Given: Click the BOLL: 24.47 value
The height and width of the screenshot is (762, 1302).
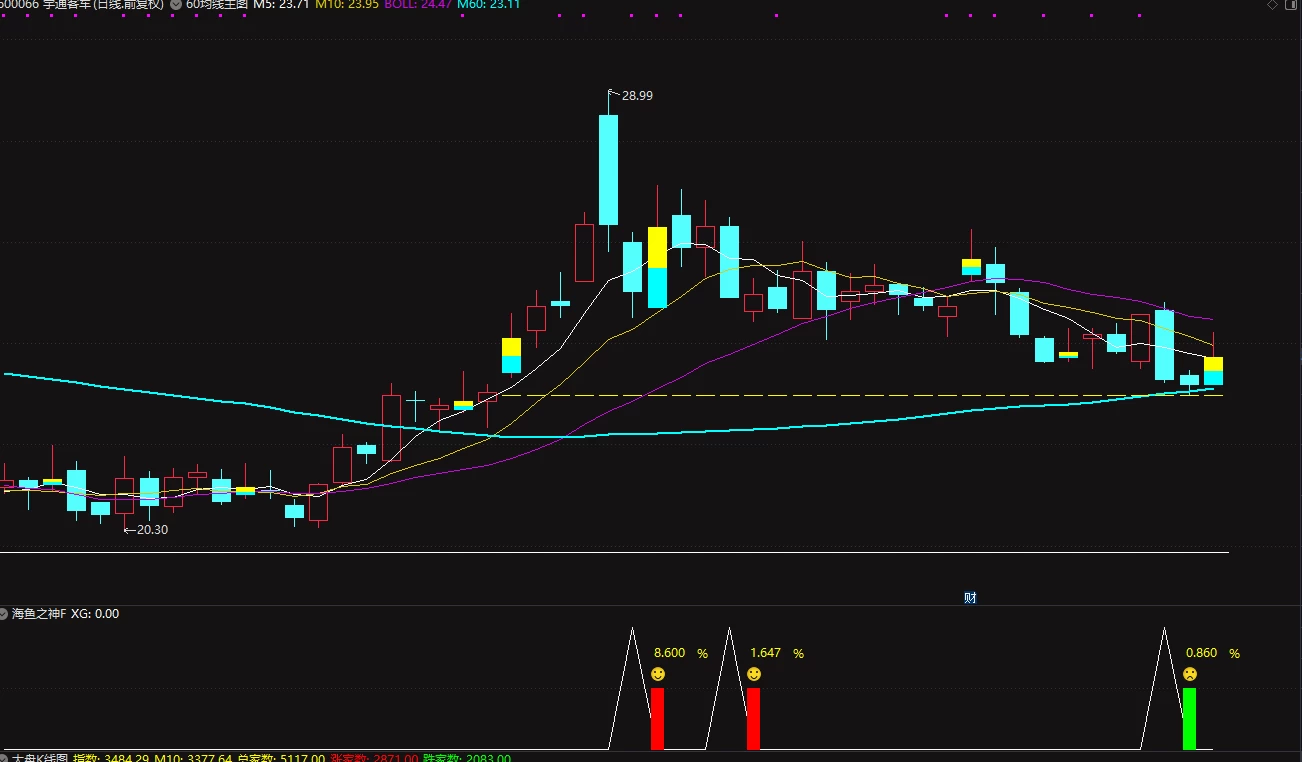Looking at the screenshot, I should 418,4.
